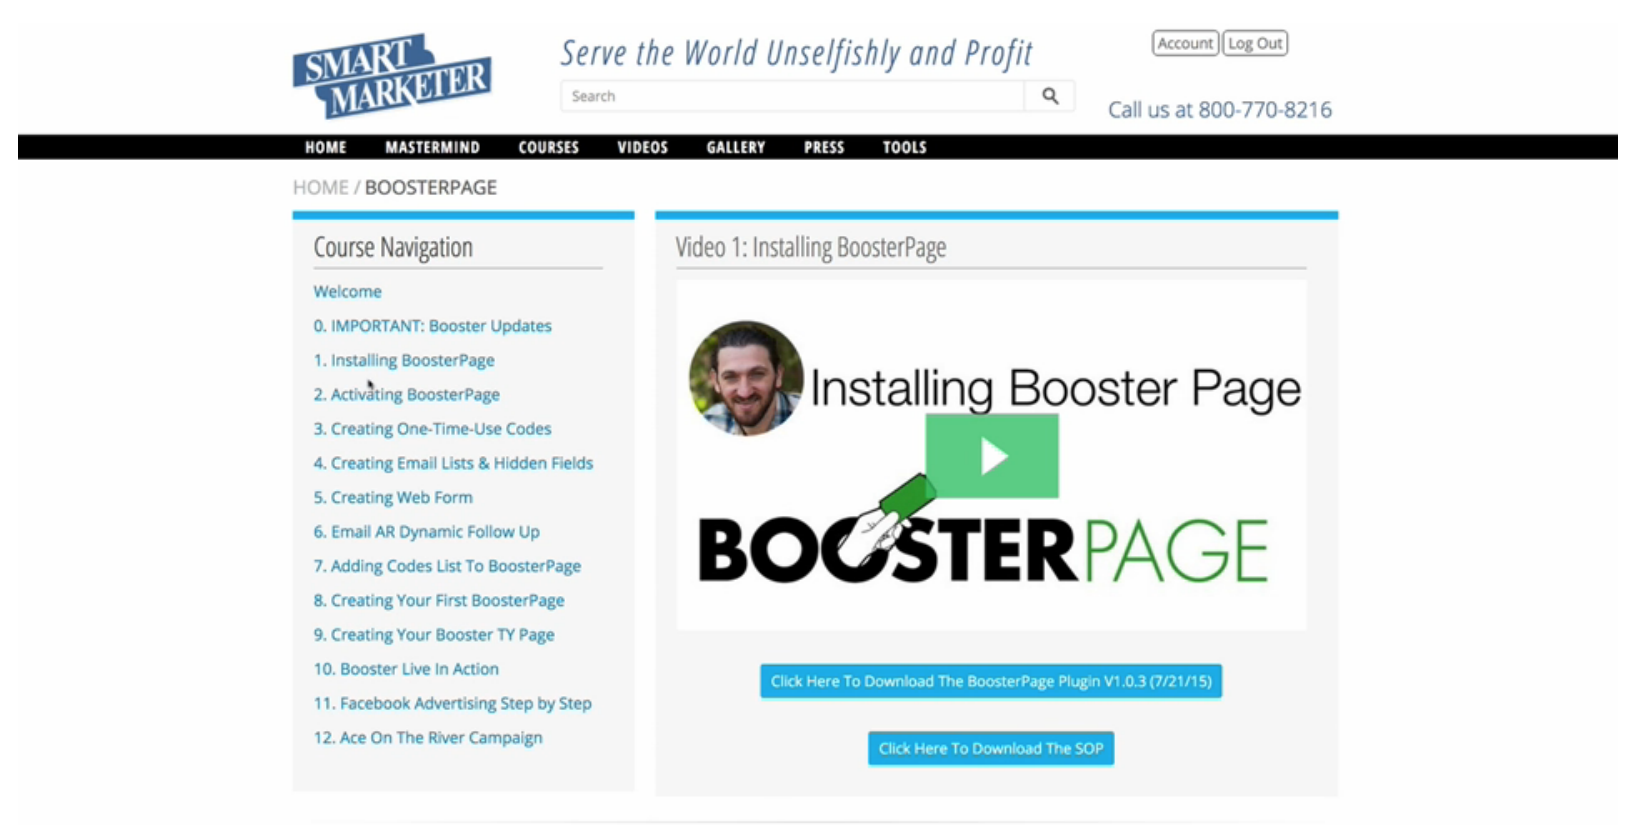Open 4. Creating Email Lists & Hidden Fields
This screenshot has height=825, width=1630.
coord(453,463)
